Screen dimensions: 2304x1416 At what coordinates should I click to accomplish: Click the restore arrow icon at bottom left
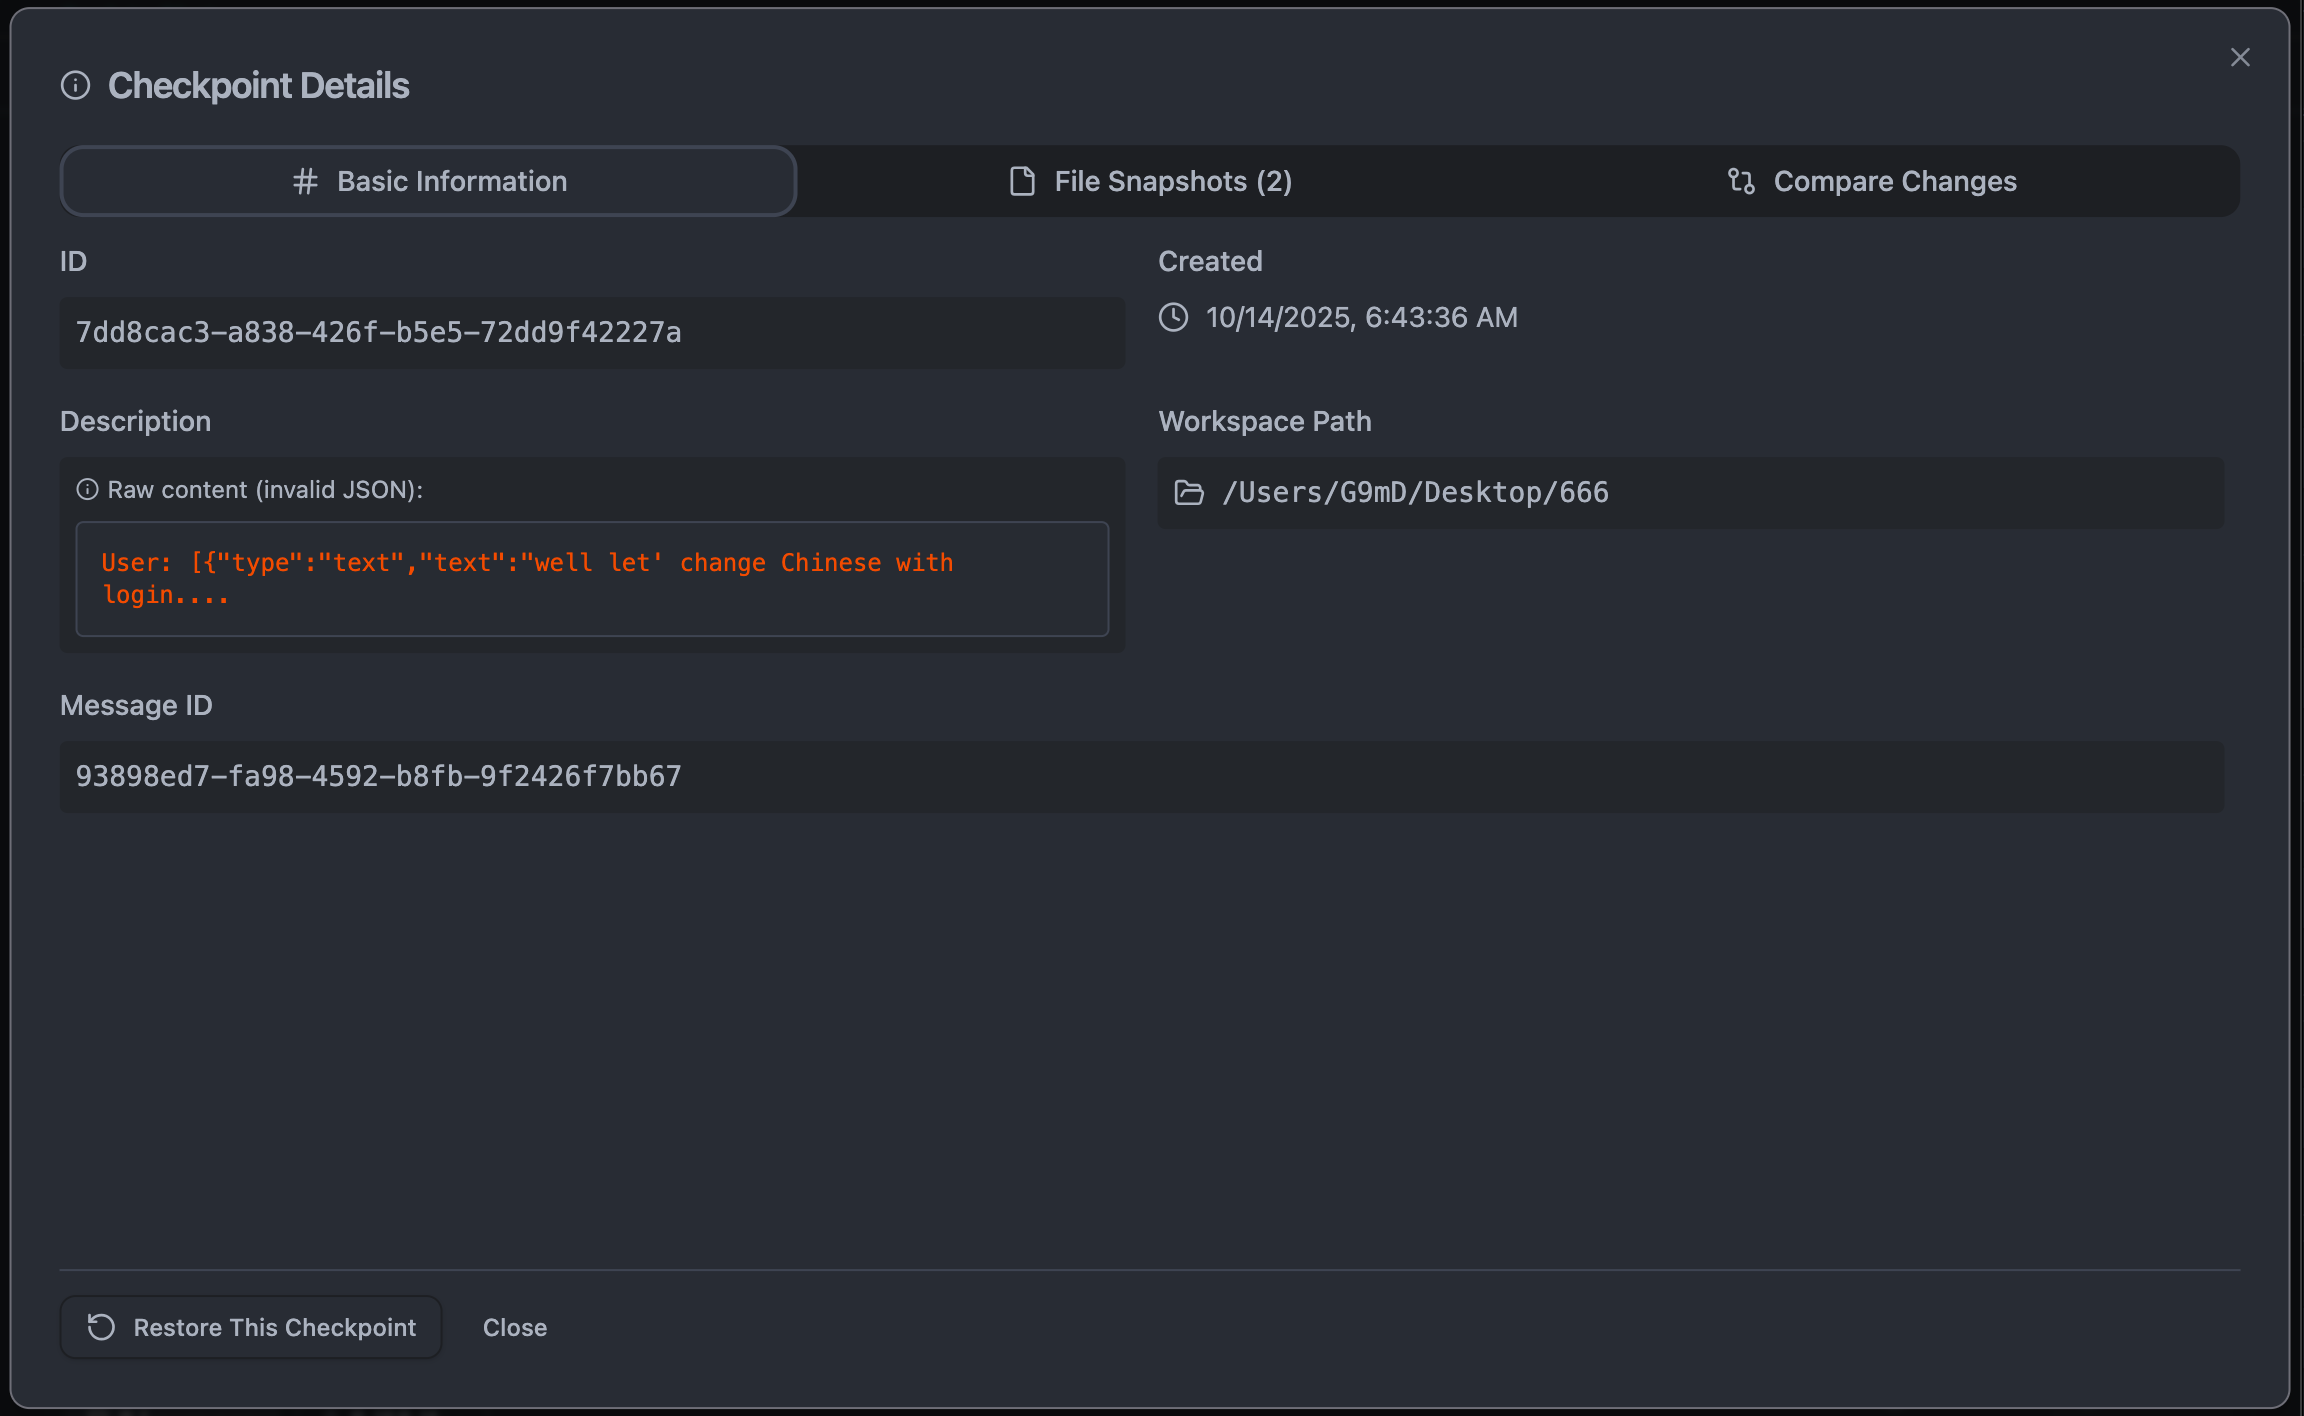pyautogui.click(x=101, y=1328)
